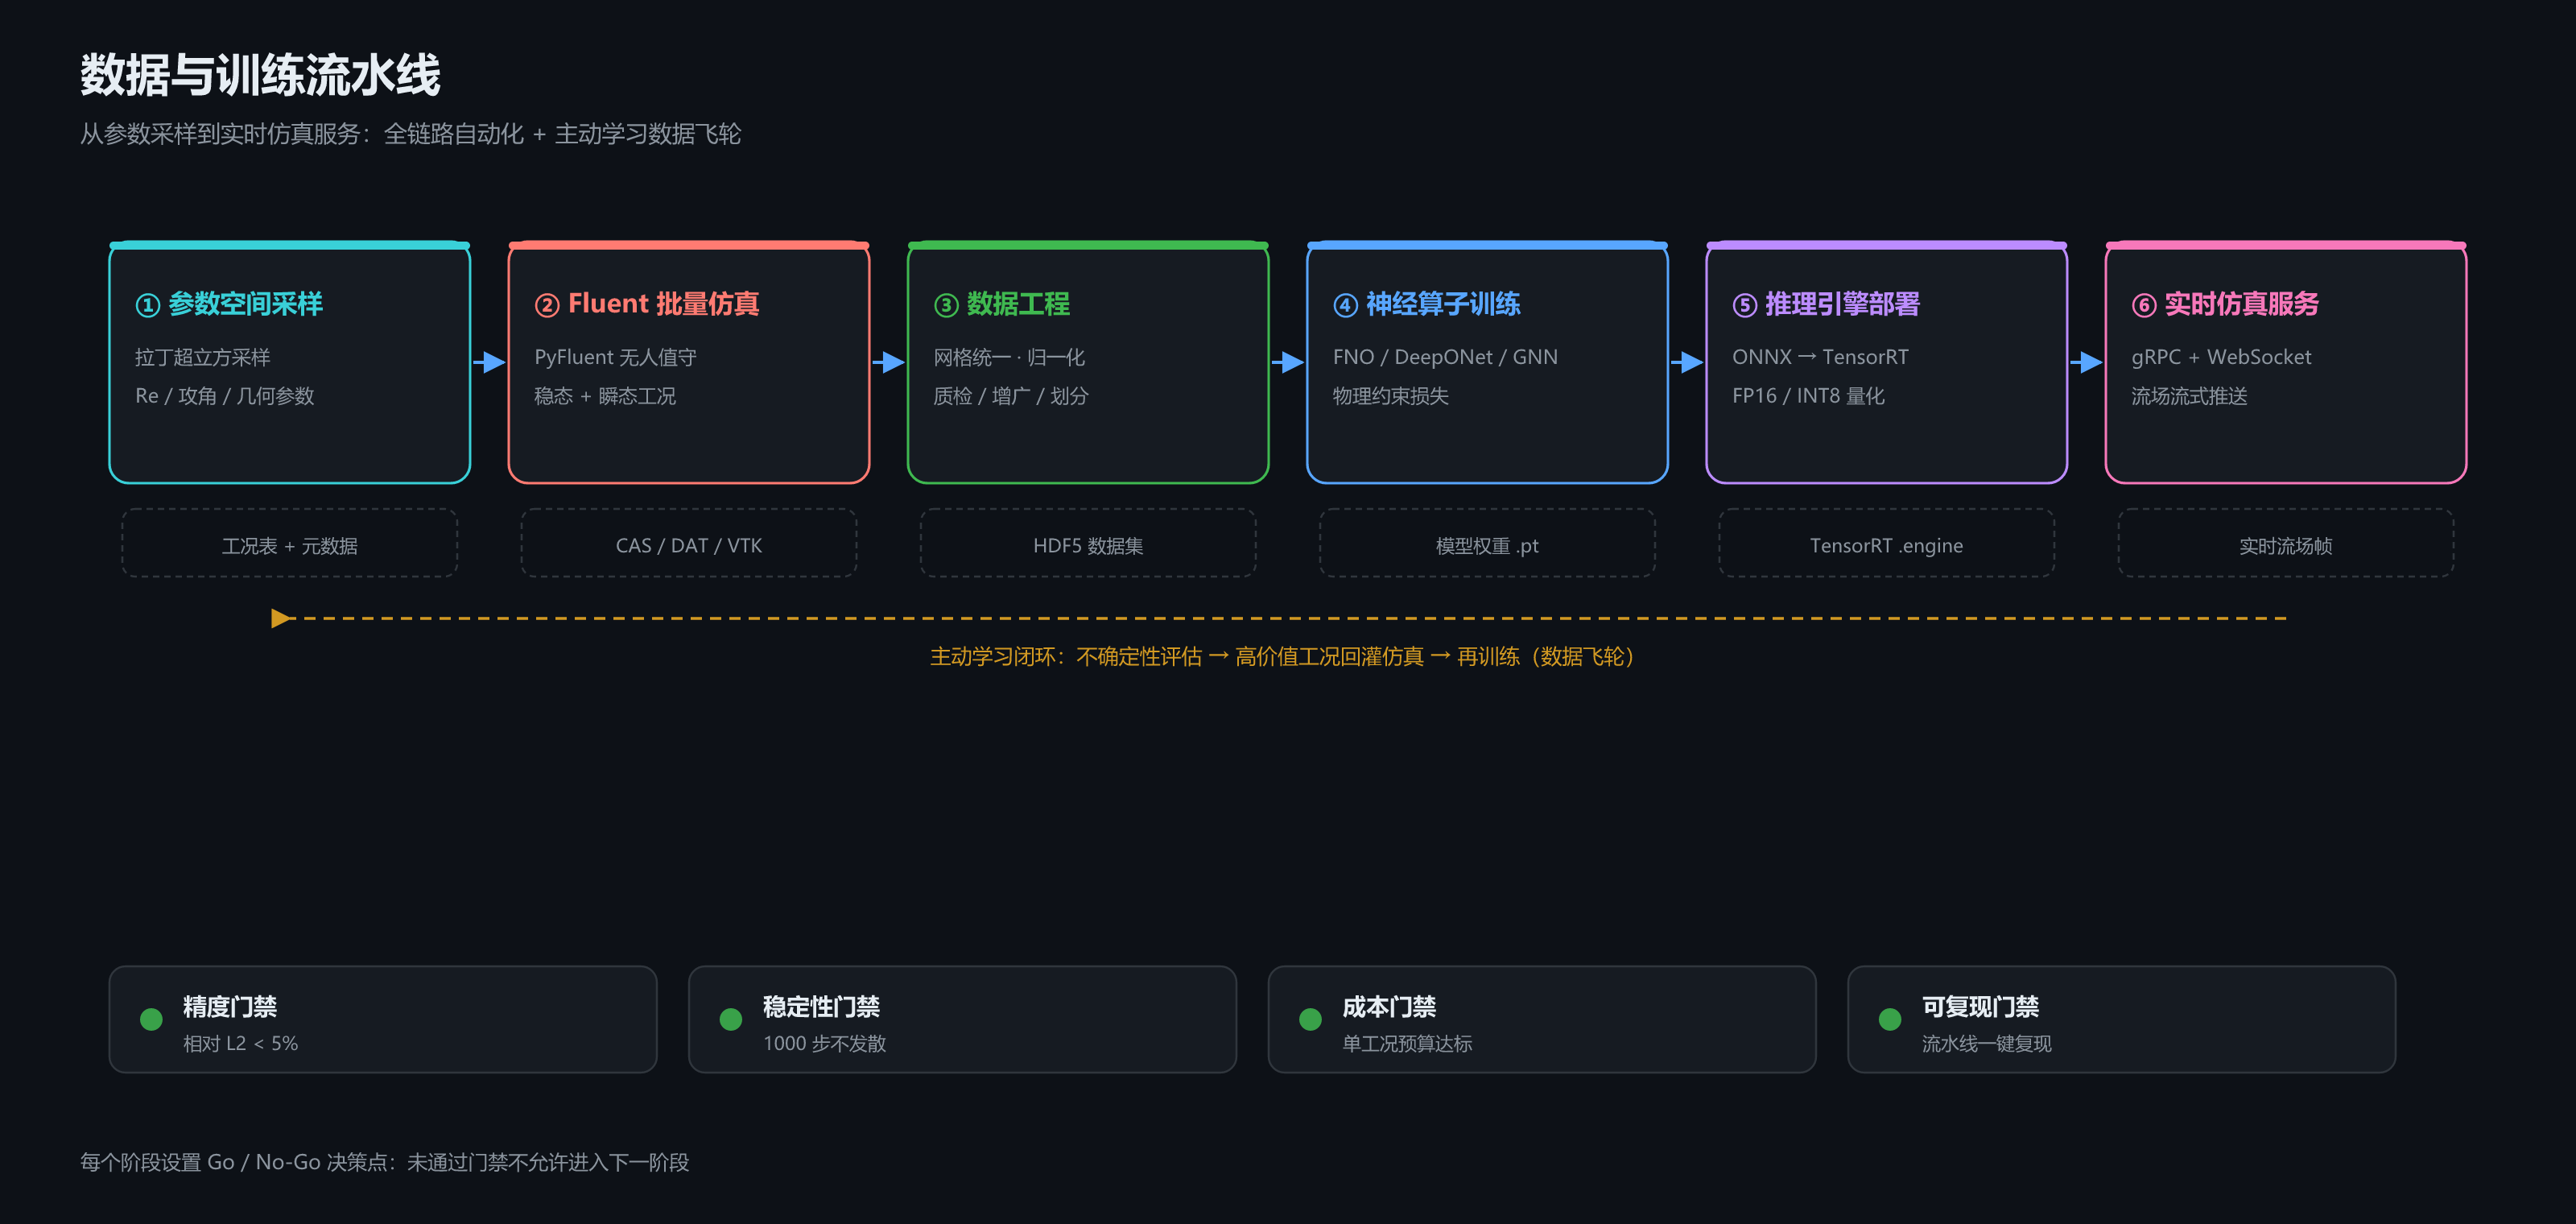This screenshot has height=1224, width=2576.
Task: Click the gRPC + WebSocket text
Action: (x=2221, y=357)
